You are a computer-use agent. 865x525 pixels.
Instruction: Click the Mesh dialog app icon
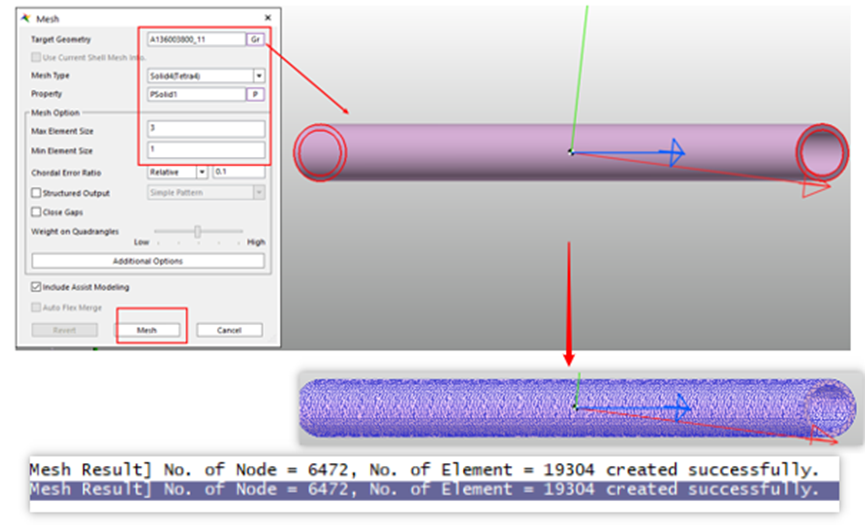point(25,18)
